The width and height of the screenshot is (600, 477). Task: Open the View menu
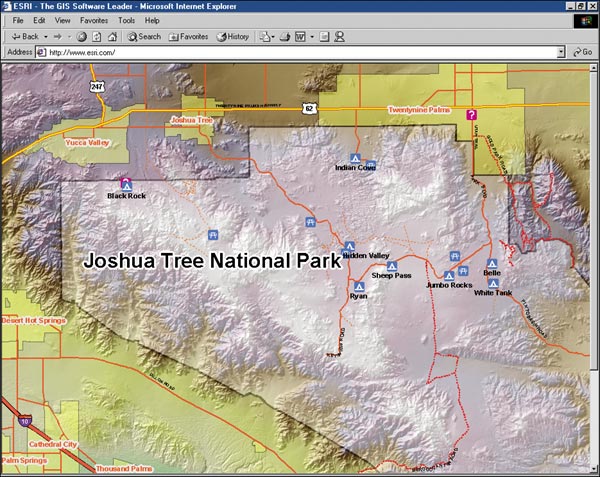click(x=62, y=21)
